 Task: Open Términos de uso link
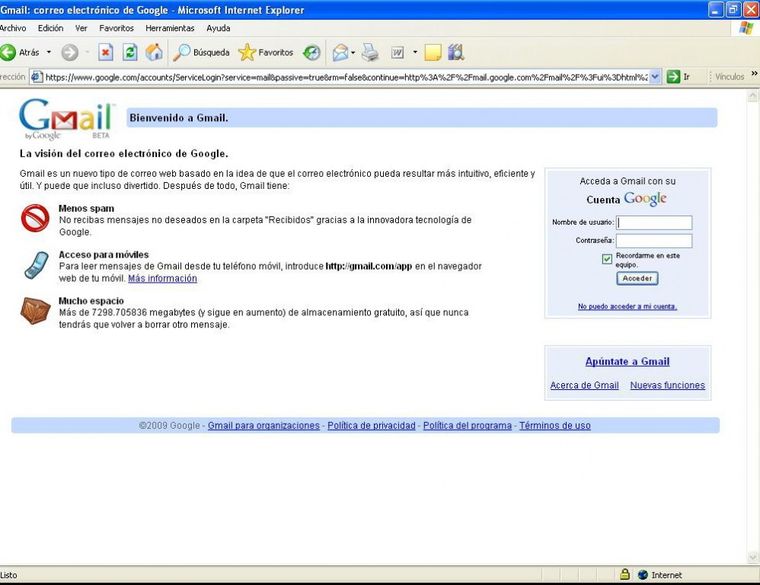pos(555,426)
